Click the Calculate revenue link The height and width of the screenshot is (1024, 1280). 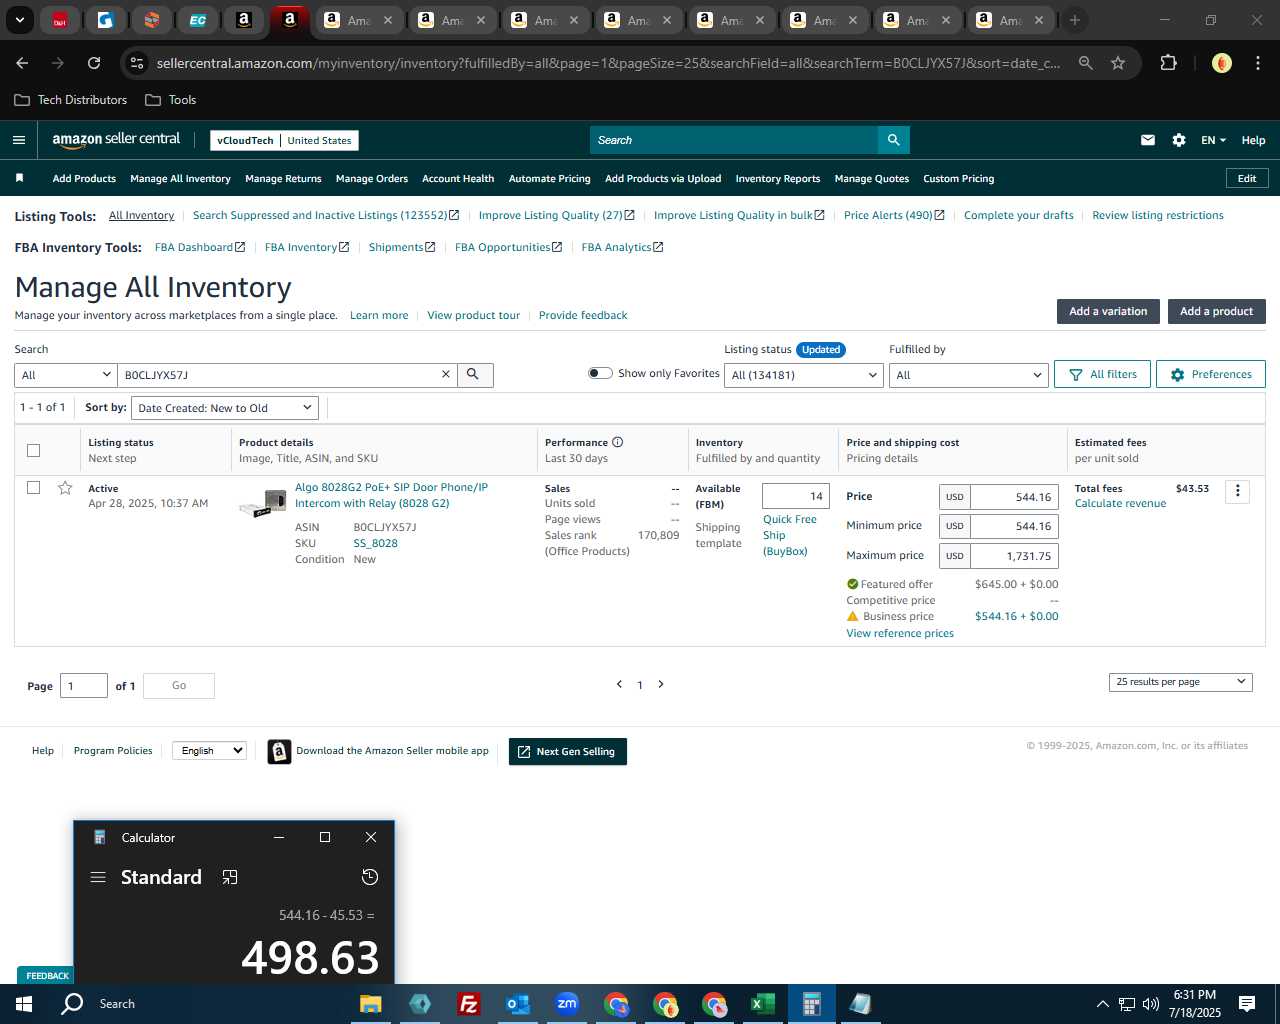pyautogui.click(x=1120, y=503)
